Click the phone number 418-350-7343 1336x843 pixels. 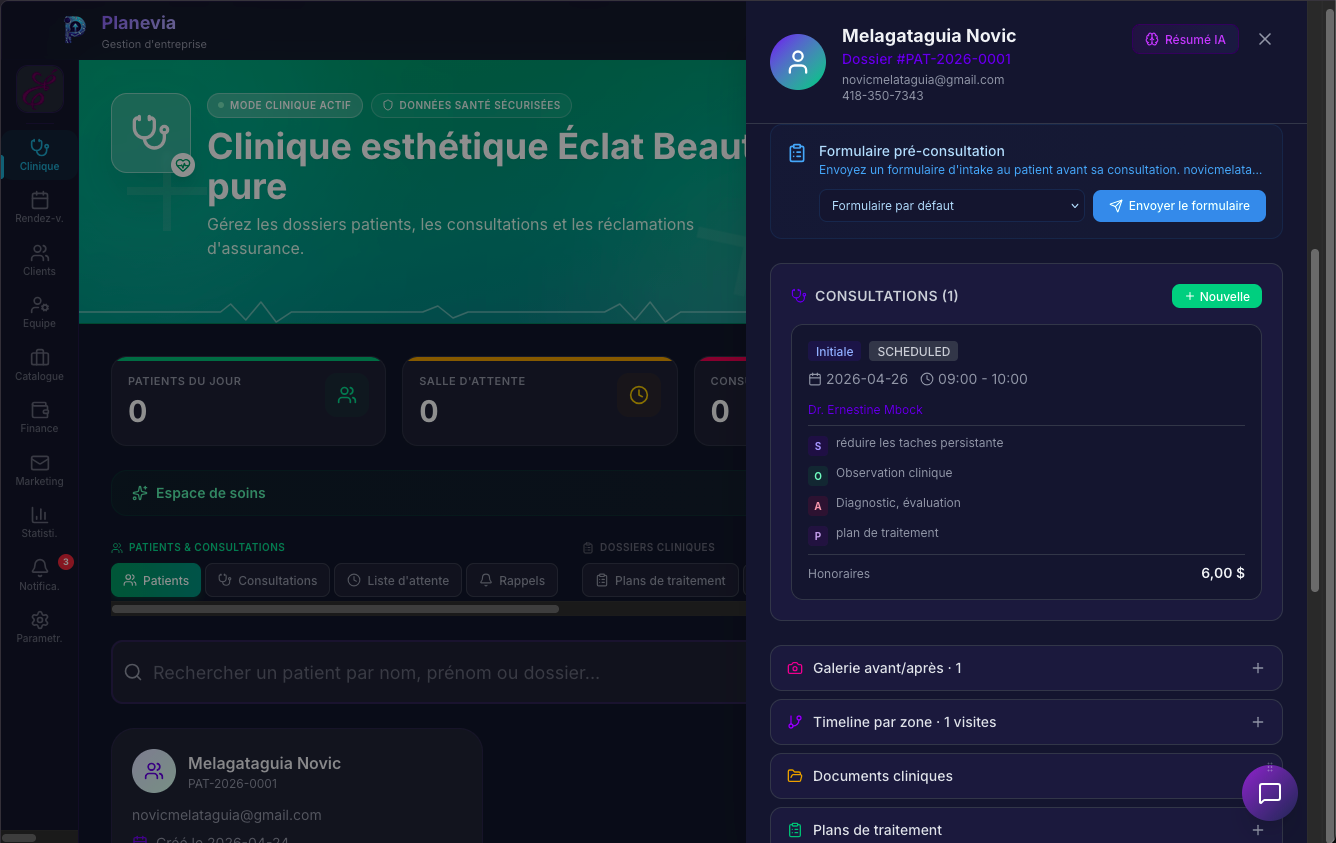[883, 96]
